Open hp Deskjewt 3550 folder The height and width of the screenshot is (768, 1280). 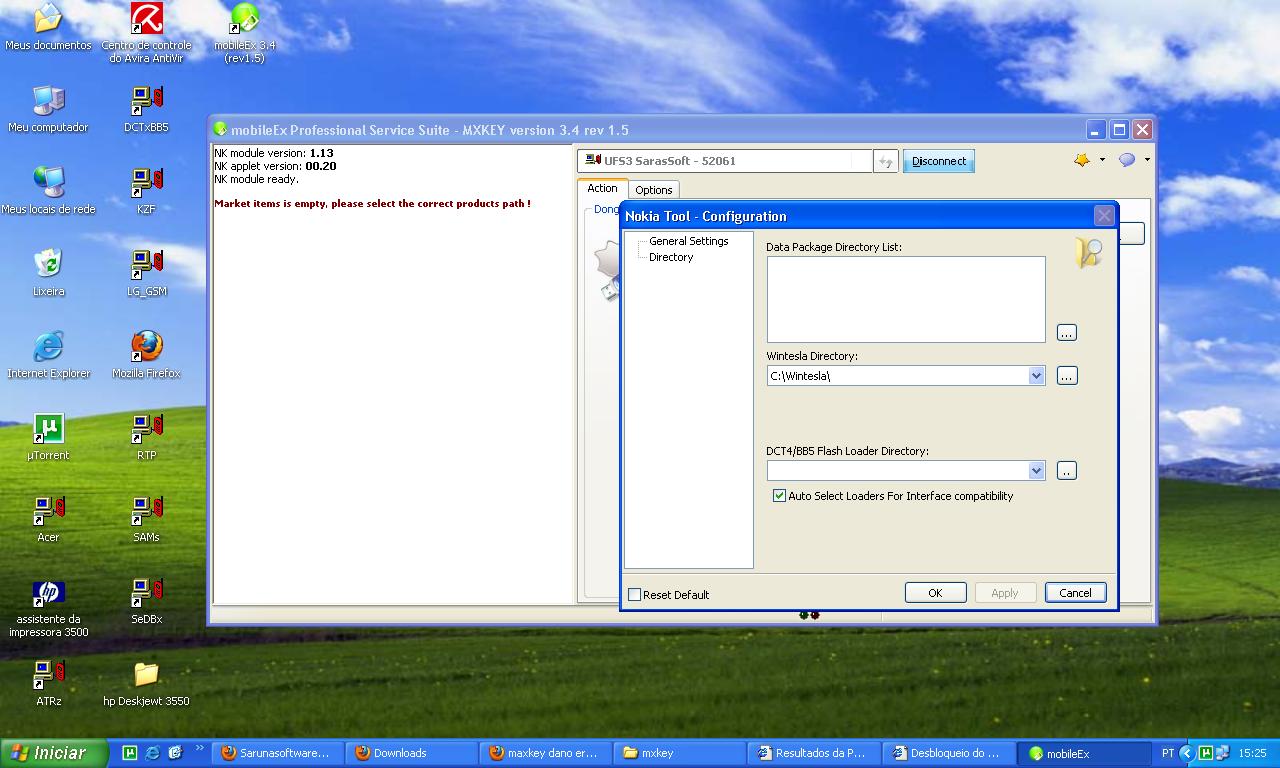pos(147,683)
